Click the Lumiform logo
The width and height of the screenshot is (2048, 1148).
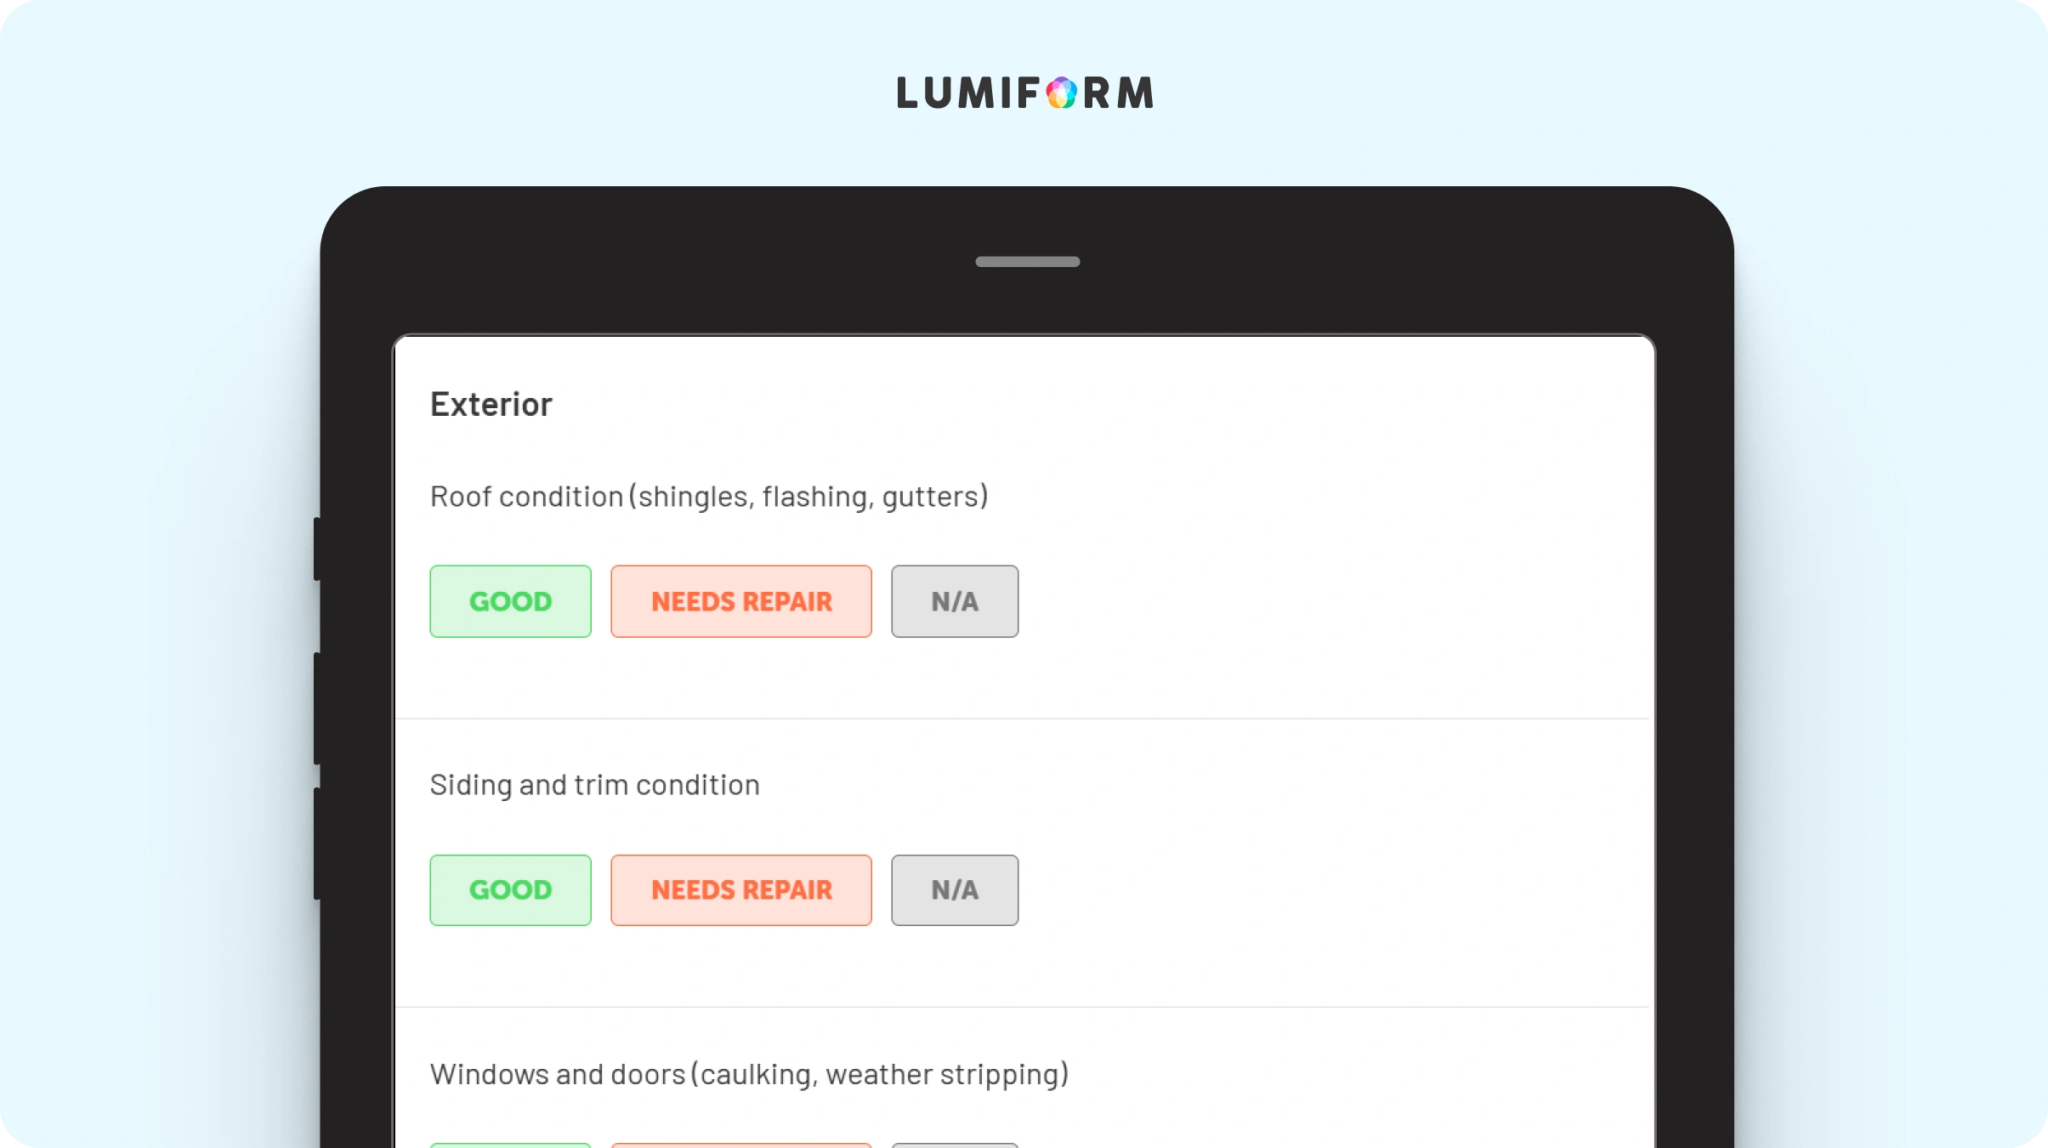(x=1024, y=93)
